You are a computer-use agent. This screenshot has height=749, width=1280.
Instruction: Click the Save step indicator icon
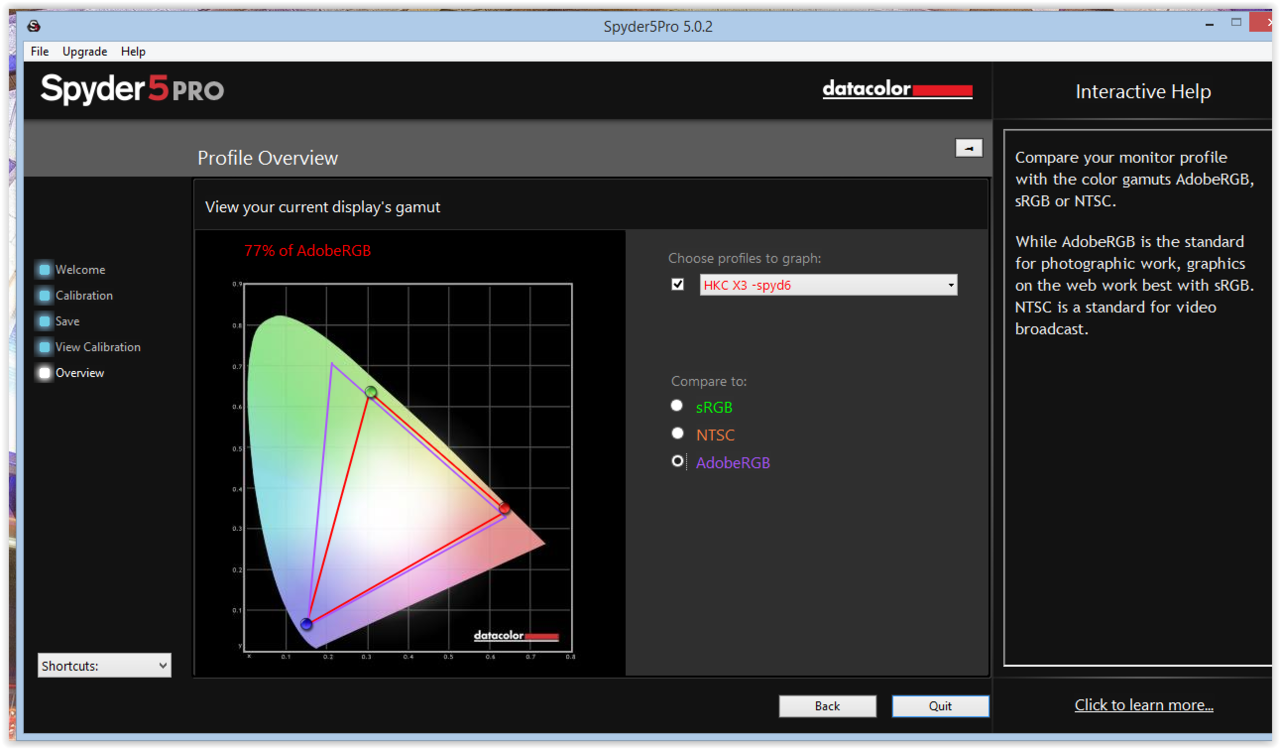[x=44, y=322]
